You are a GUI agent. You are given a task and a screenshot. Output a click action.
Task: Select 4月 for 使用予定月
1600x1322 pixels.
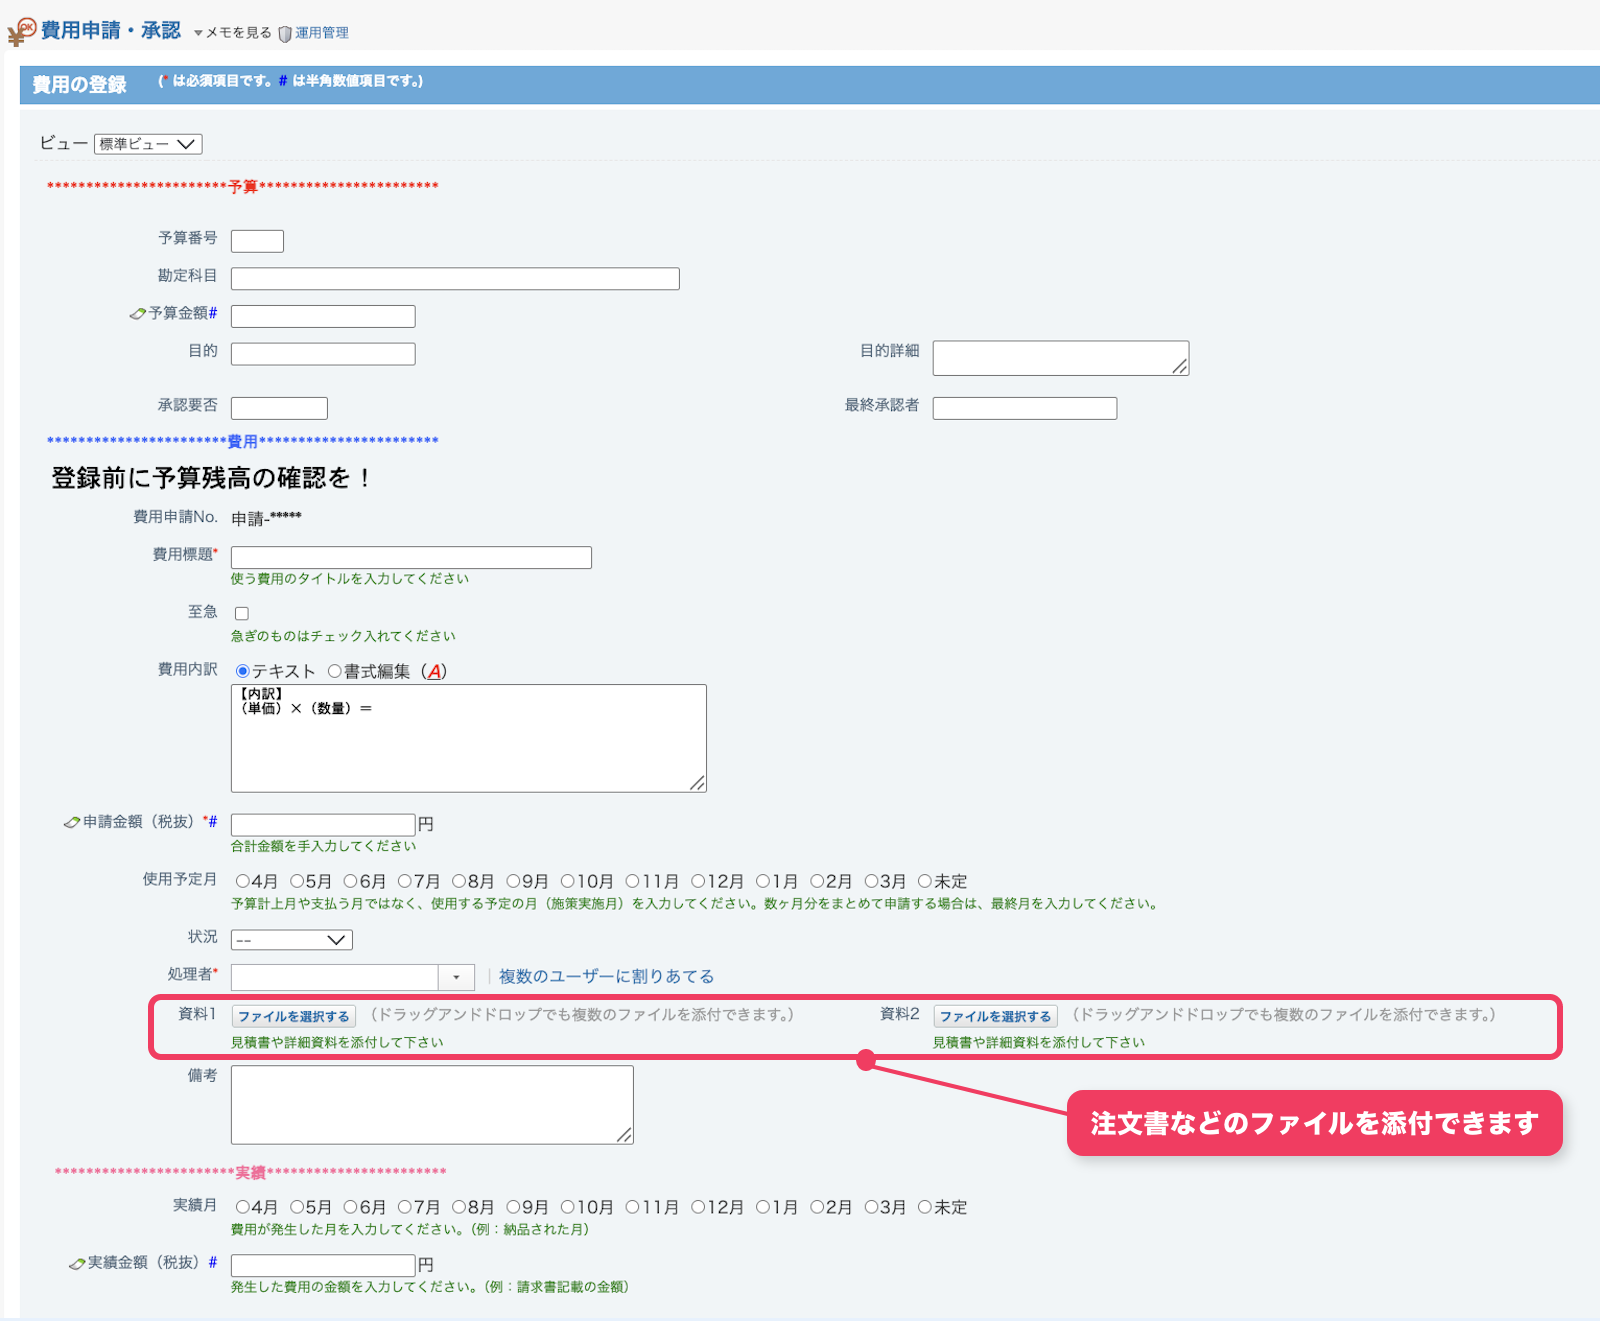coord(243,881)
